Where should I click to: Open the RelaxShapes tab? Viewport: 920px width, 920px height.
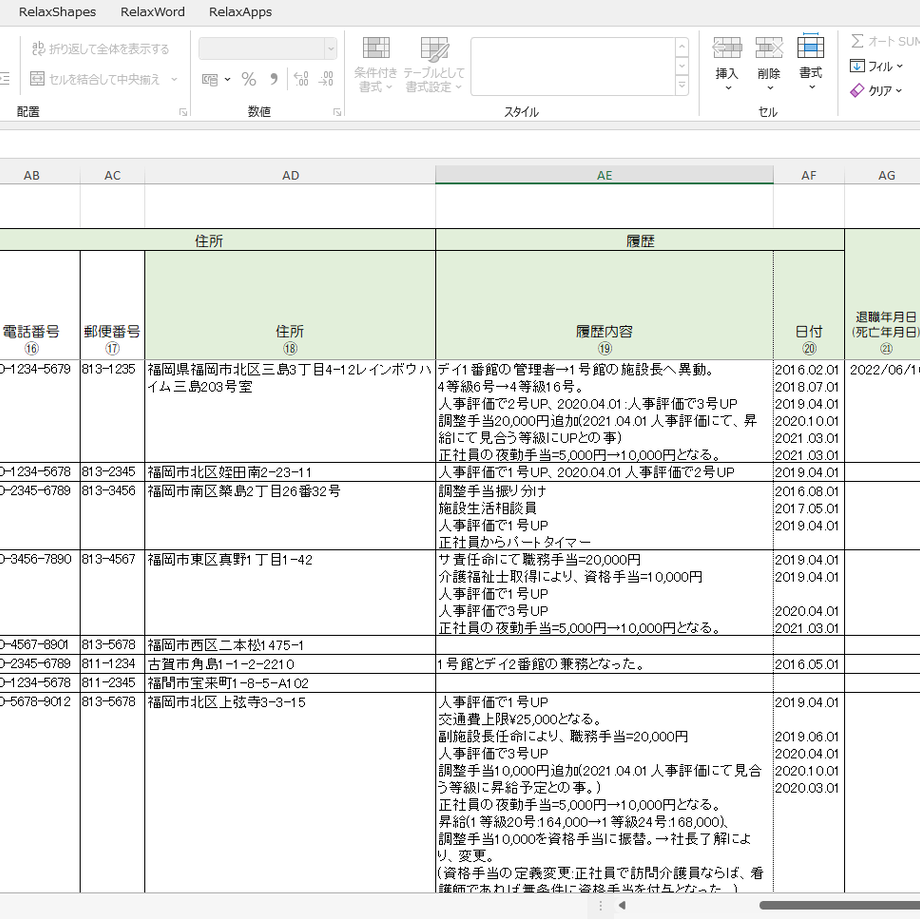point(58,12)
